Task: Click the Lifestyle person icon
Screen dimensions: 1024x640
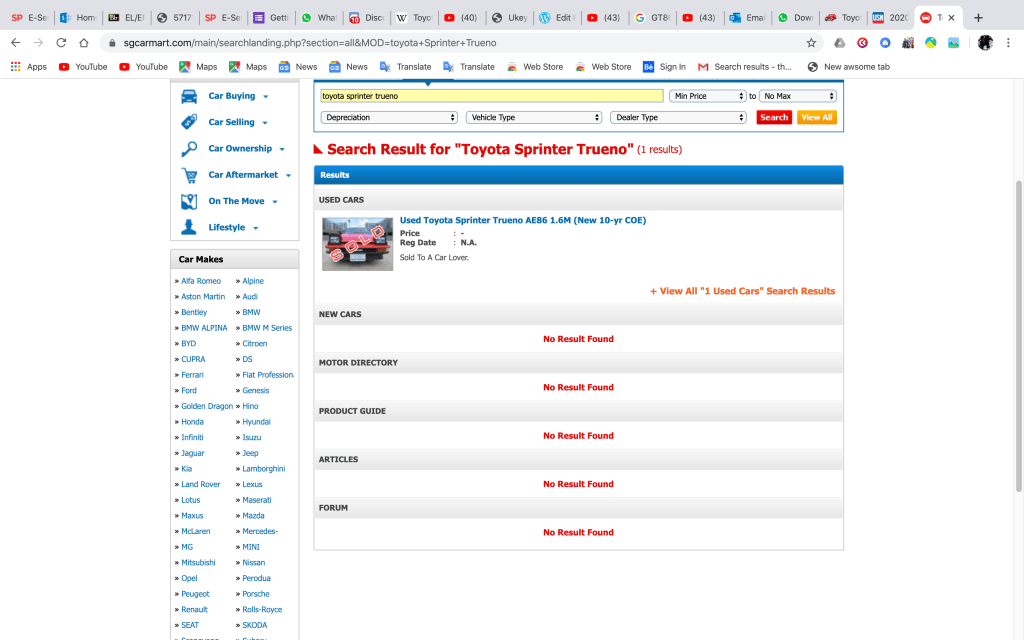Action: (x=189, y=227)
